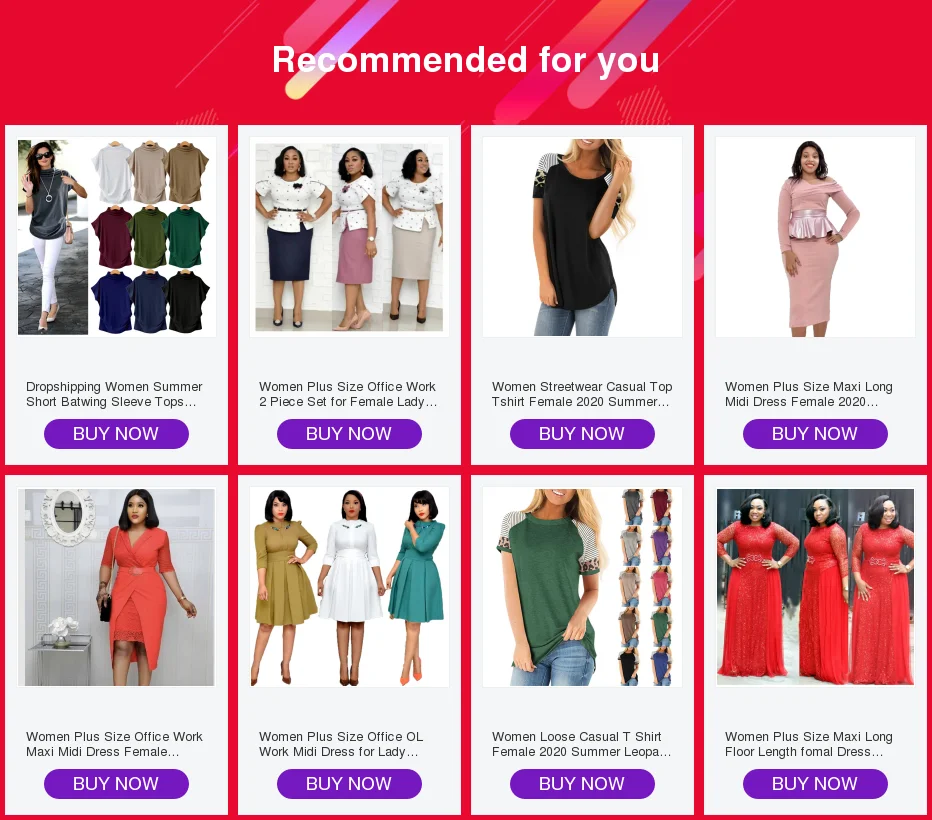Click the Recommended for you banner heading
932x820 pixels.
(x=466, y=60)
